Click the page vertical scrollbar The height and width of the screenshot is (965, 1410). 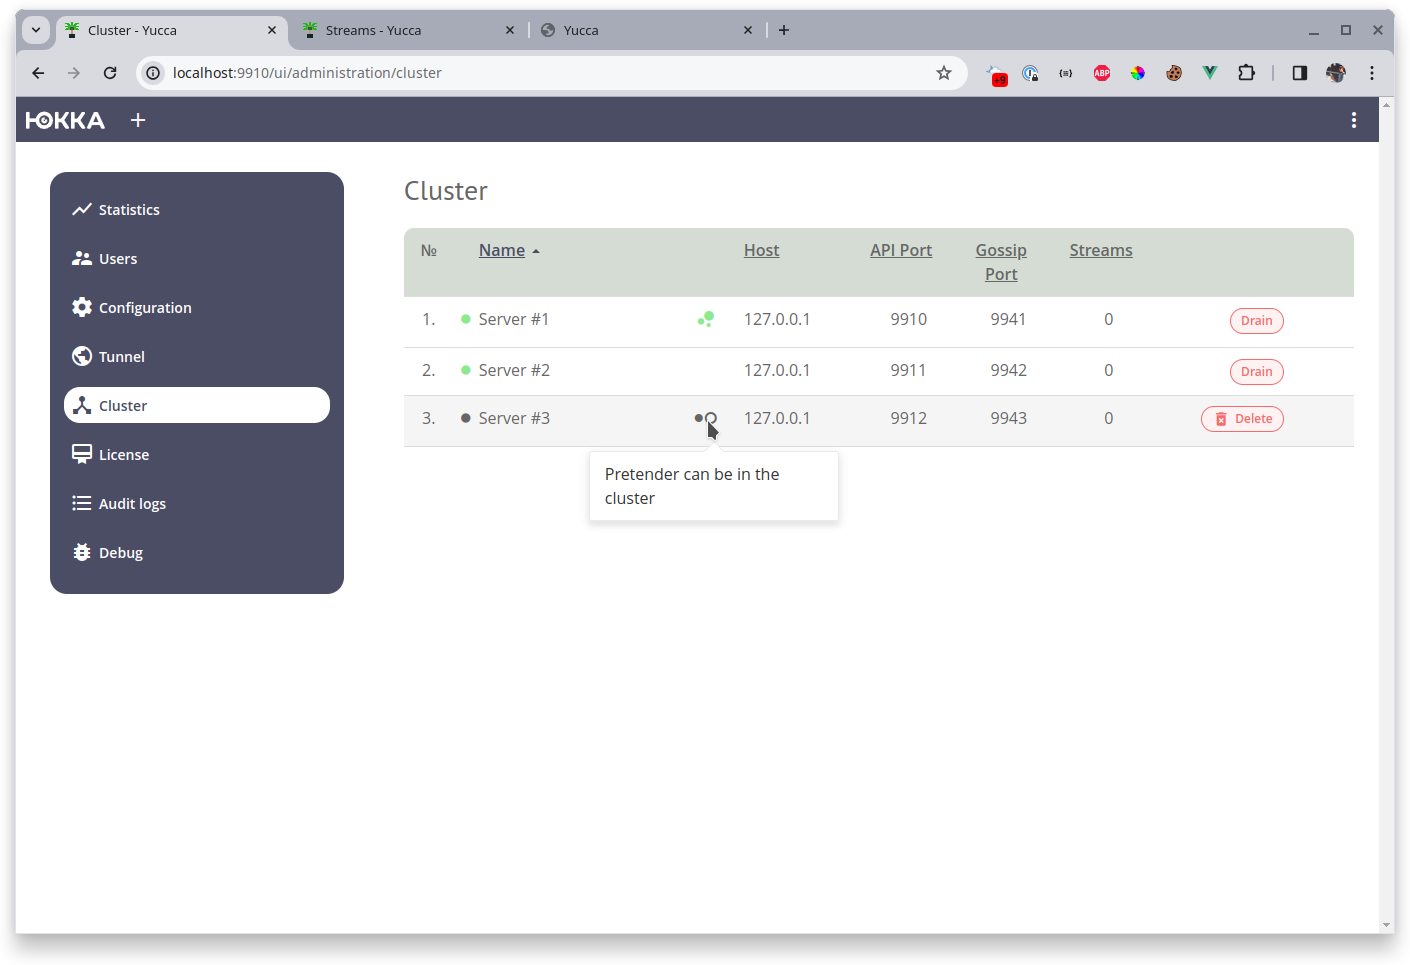tap(1387, 515)
